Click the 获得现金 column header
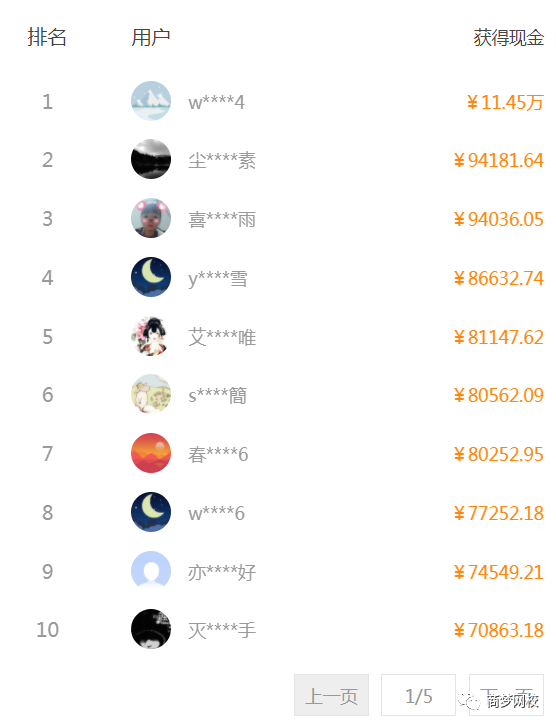The height and width of the screenshot is (726, 556). point(508,38)
